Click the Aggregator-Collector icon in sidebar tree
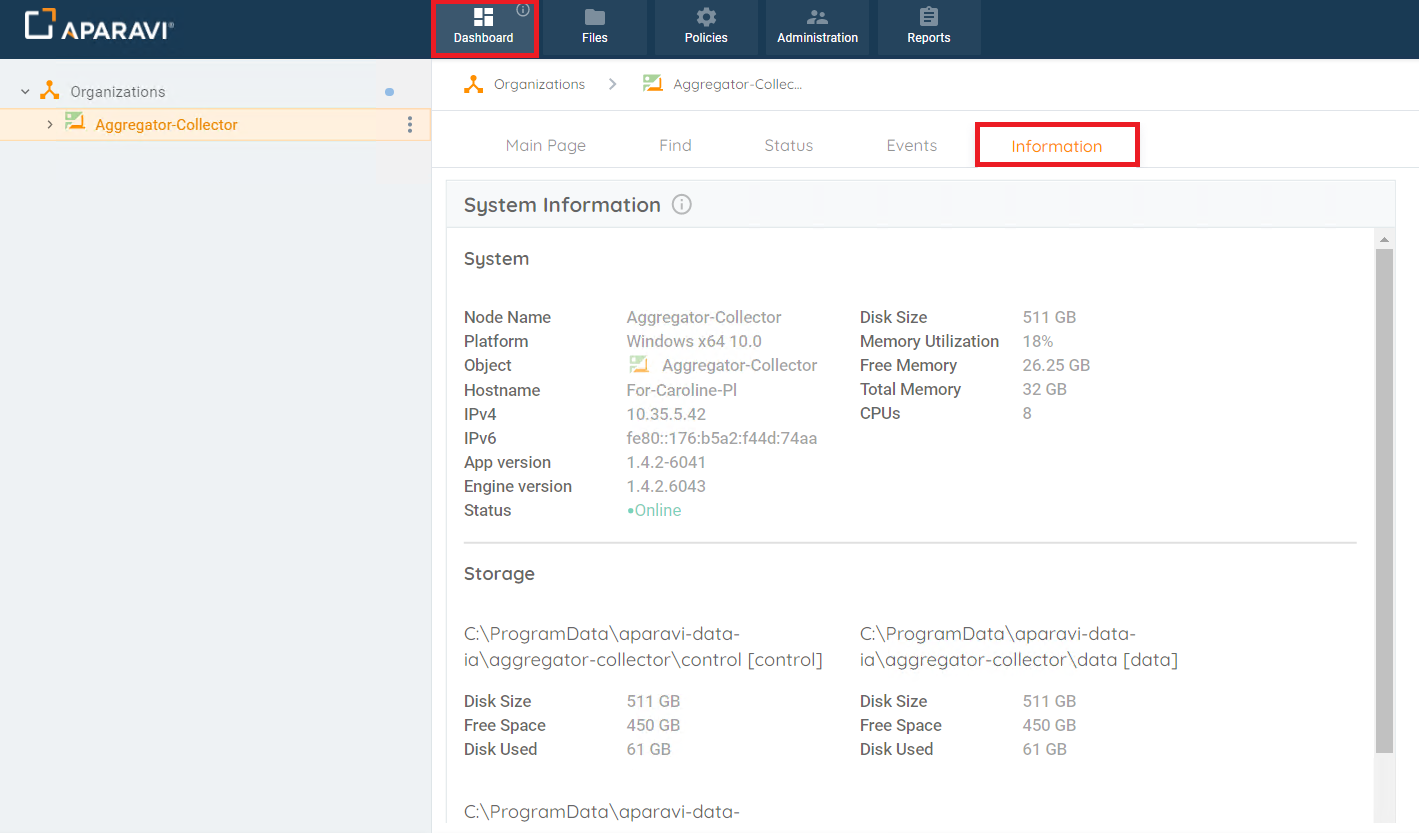1419x833 pixels. click(x=74, y=124)
